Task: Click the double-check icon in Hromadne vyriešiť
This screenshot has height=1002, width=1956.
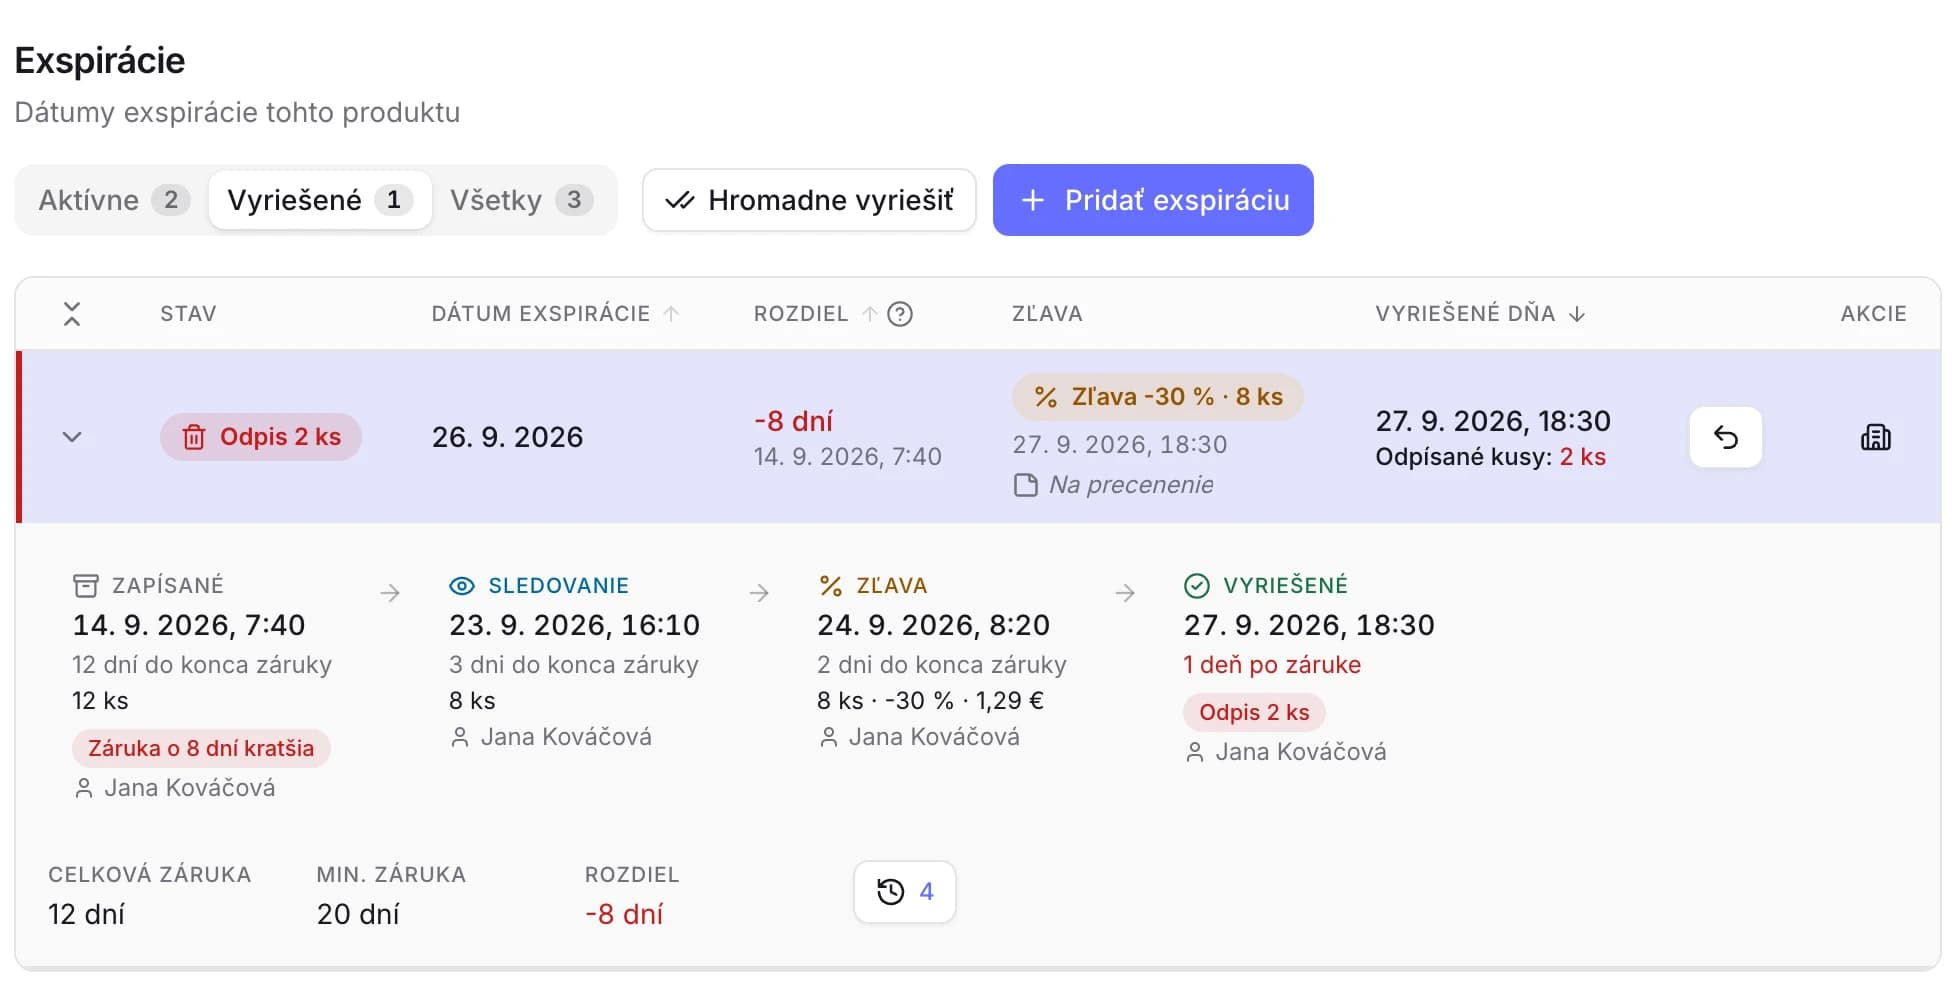Action: (680, 200)
